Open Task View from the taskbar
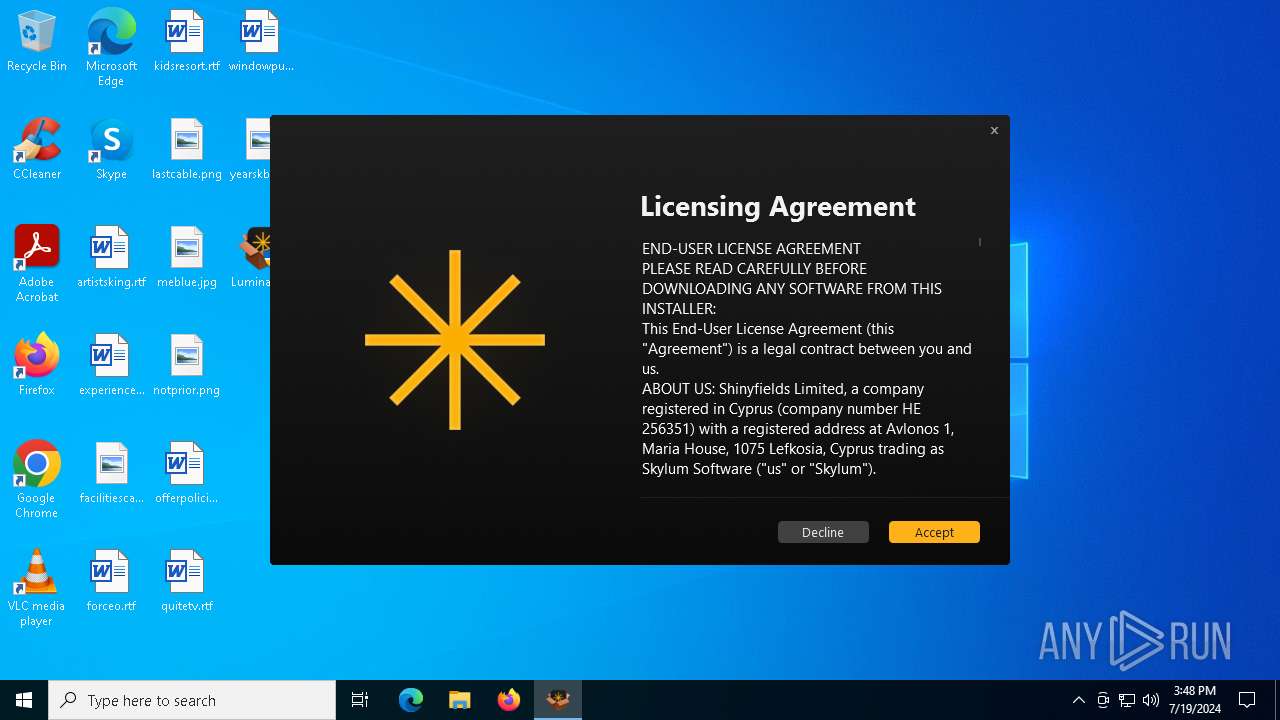Viewport: 1280px width, 720px height. click(360, 700)
